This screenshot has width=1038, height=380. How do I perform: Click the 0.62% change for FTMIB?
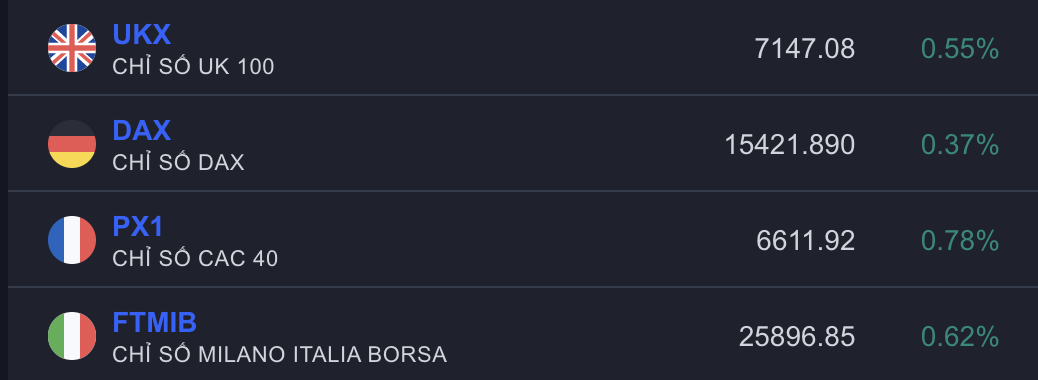[x=960, y=337]
